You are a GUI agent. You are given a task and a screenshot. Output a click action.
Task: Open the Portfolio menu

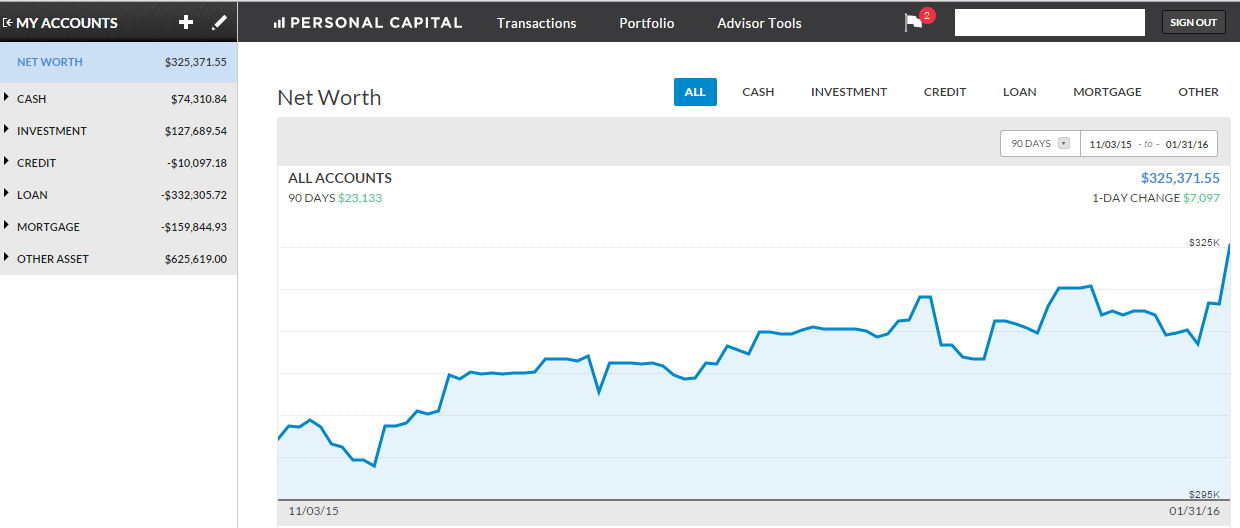tap(647, 23)
